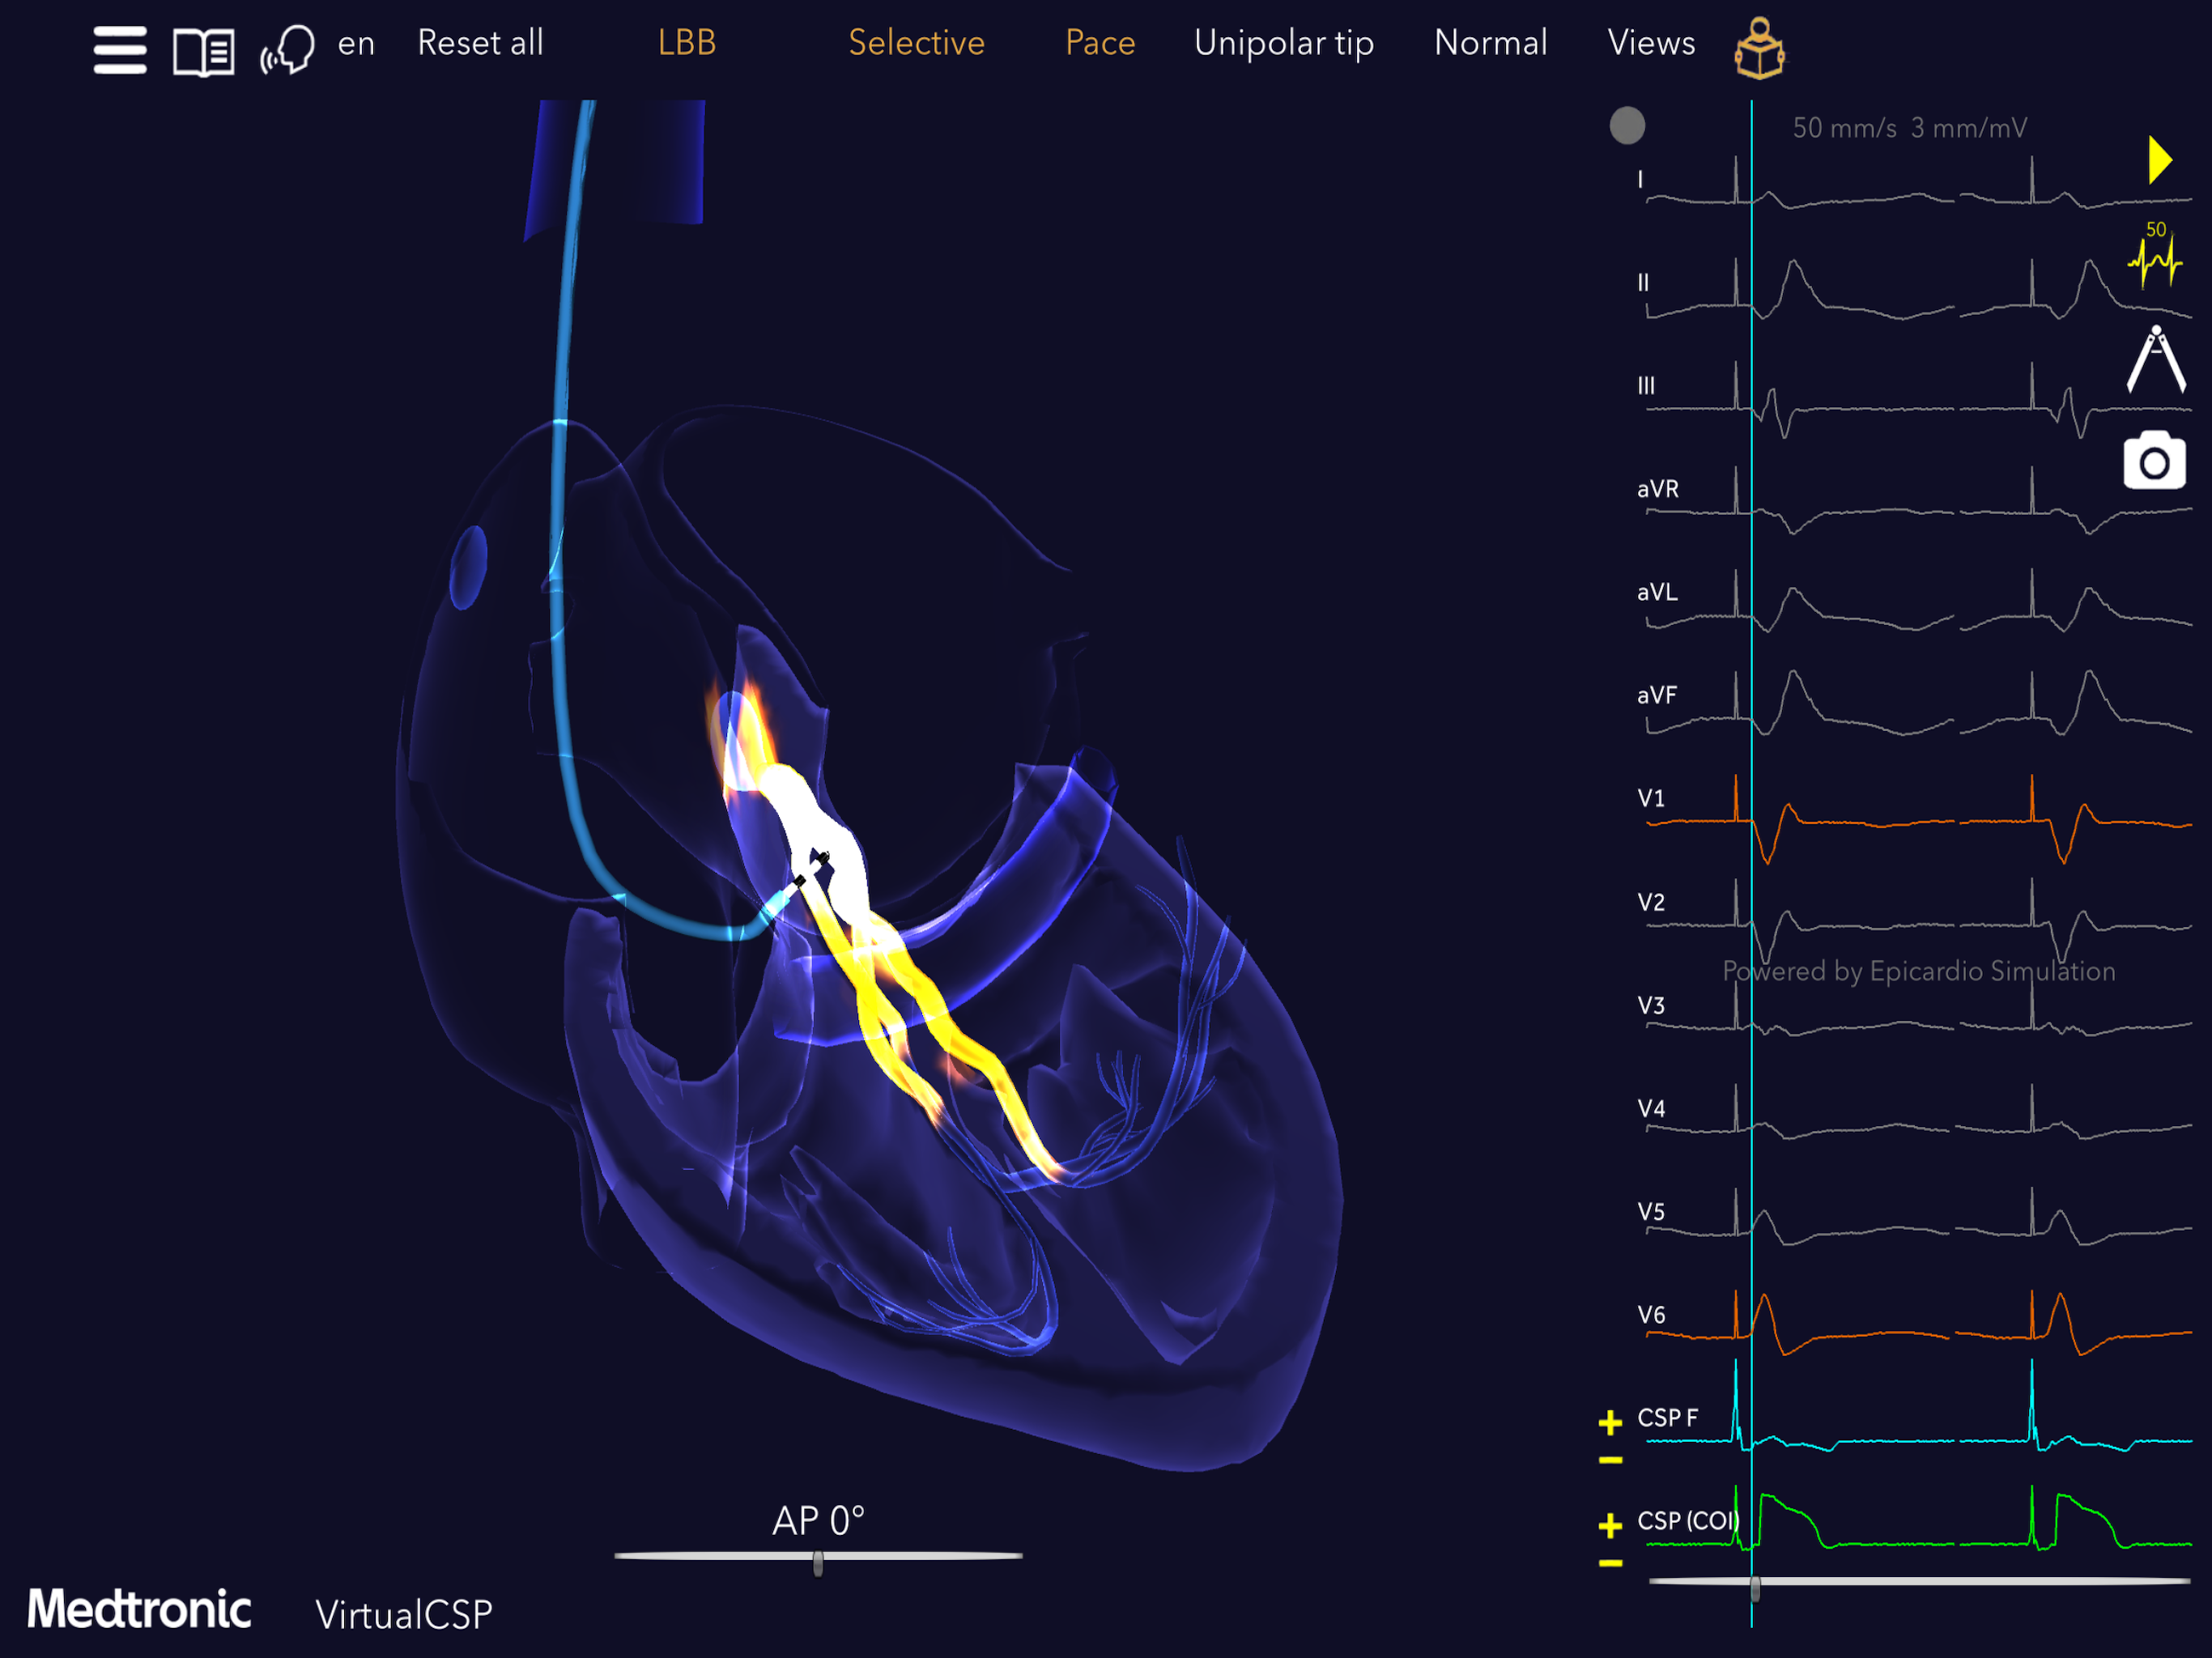Click the V6 lead label
The width and height of the screenshot is (2212, 1658).
click(1651, 1314)
